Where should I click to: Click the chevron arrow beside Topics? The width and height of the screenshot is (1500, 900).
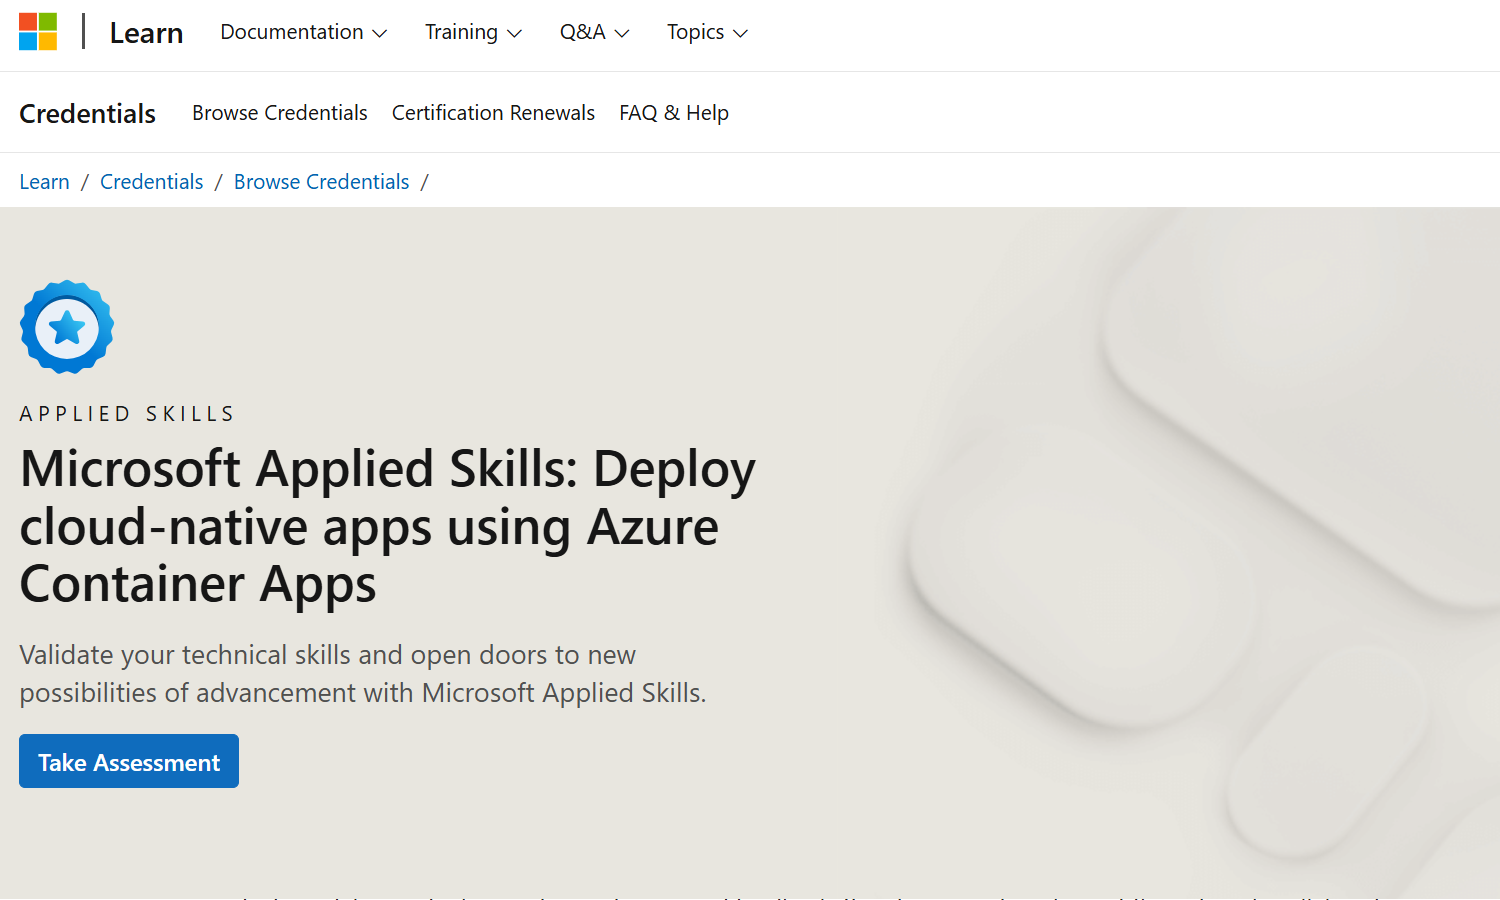tap(741, 34)
